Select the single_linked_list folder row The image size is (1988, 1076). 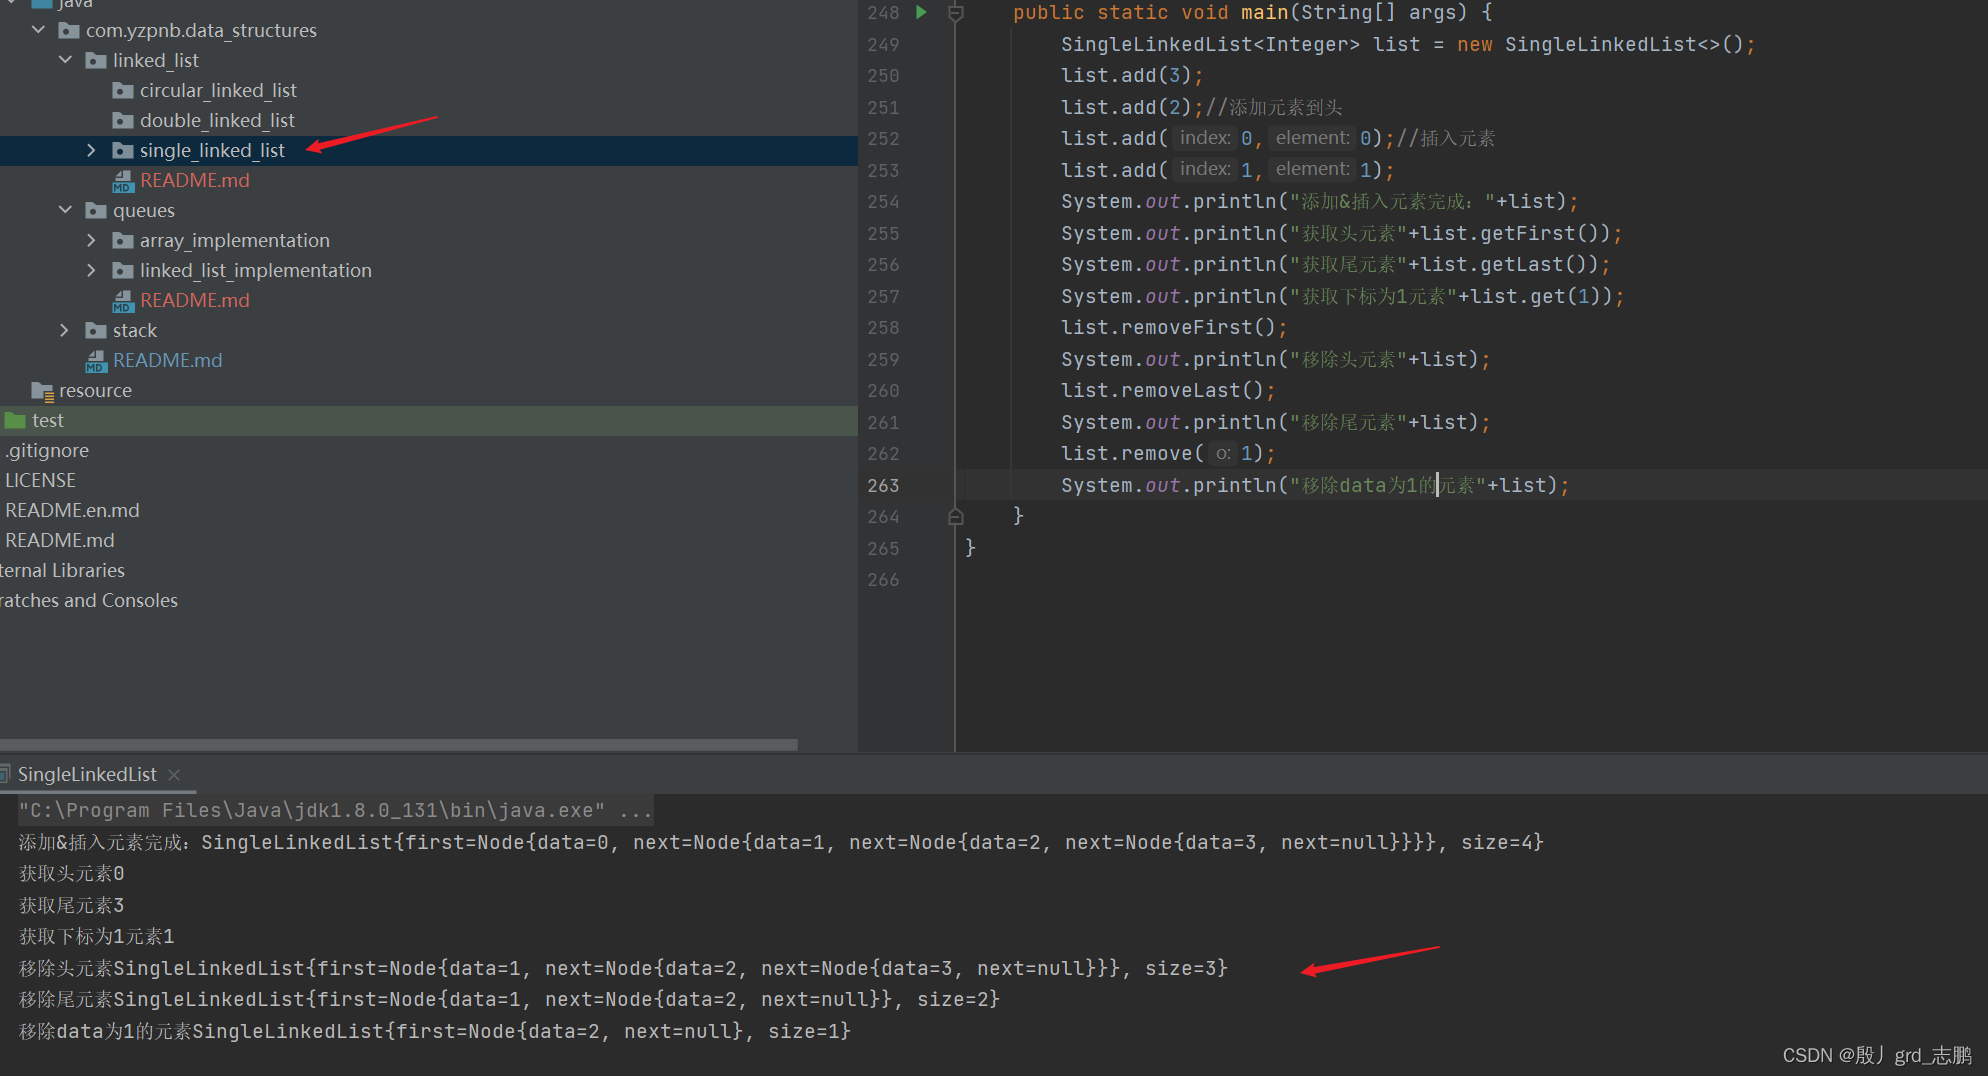[x=429, y=150]
